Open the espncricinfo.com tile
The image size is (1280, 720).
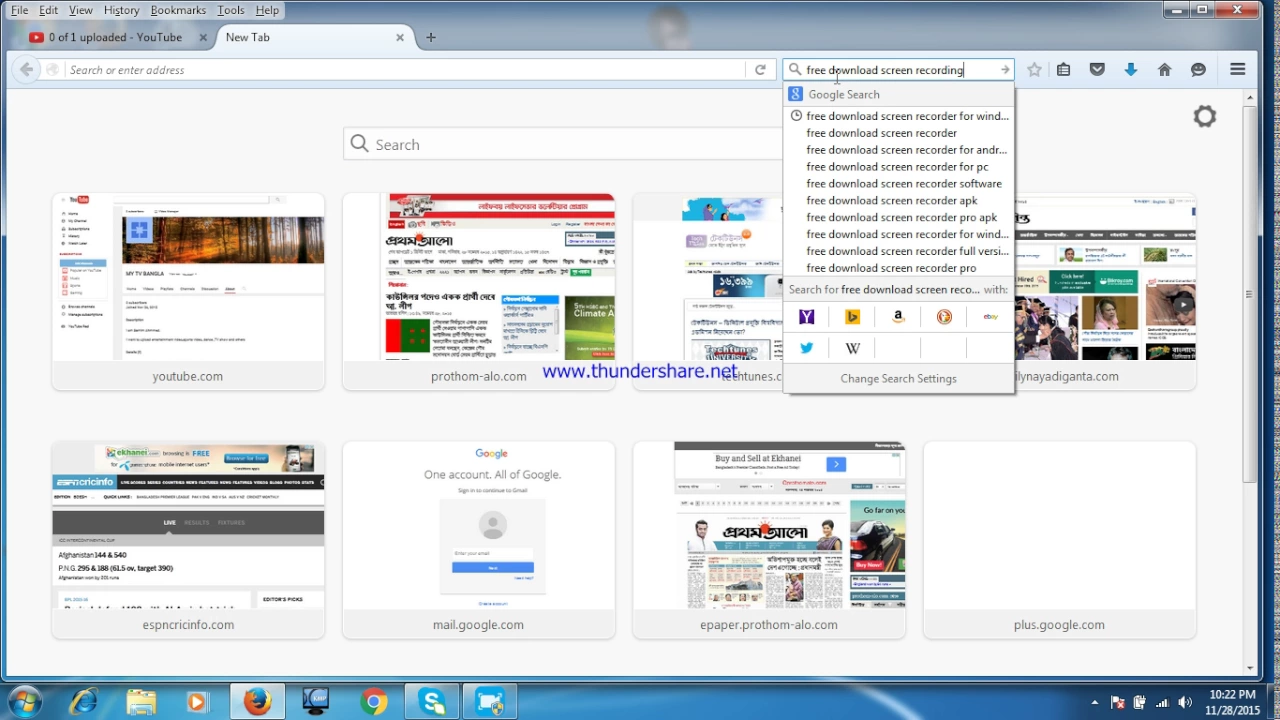coord(188,540)
